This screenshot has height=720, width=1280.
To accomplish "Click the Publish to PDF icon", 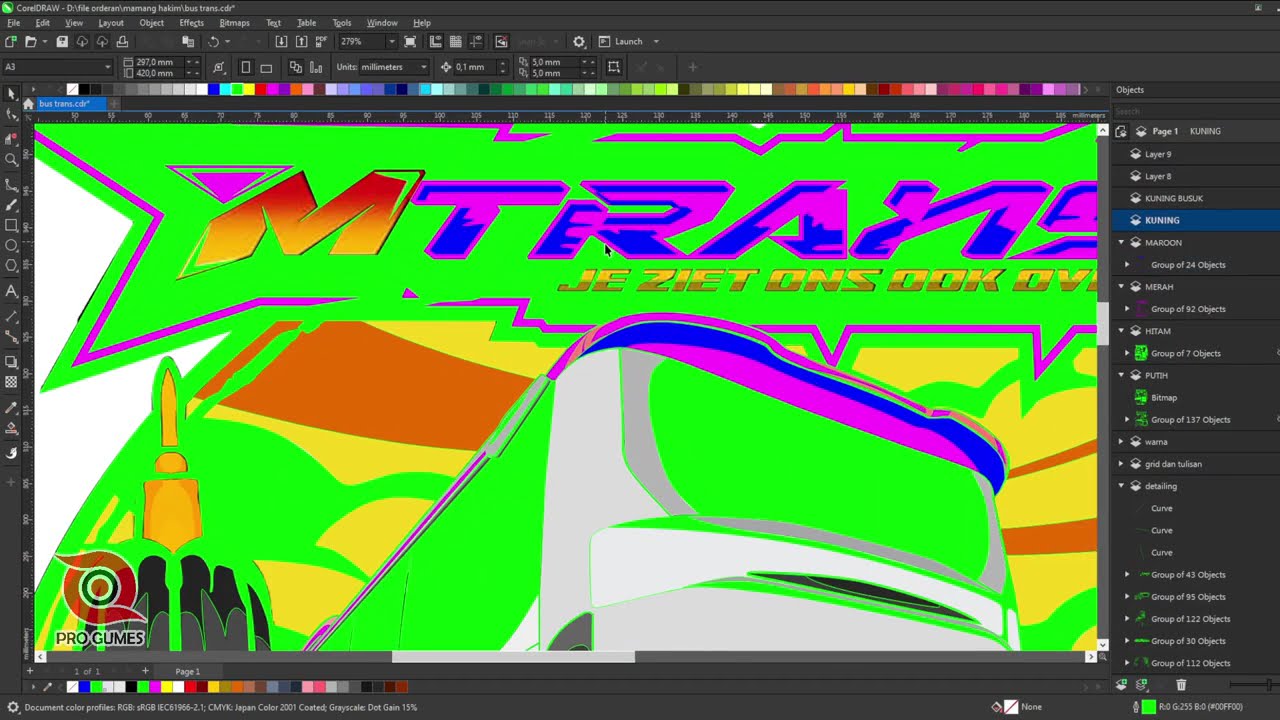I will pos(321,41).
